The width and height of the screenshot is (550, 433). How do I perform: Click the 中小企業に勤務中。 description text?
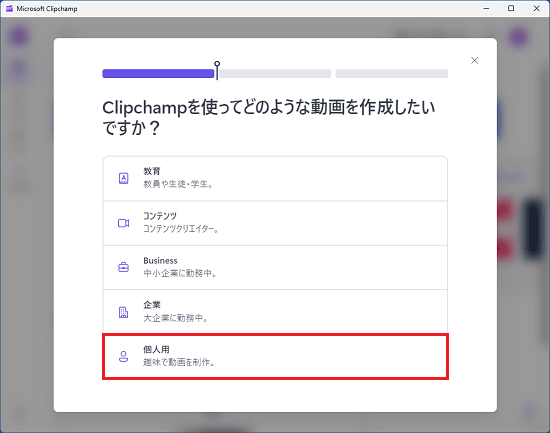(180, 273)
